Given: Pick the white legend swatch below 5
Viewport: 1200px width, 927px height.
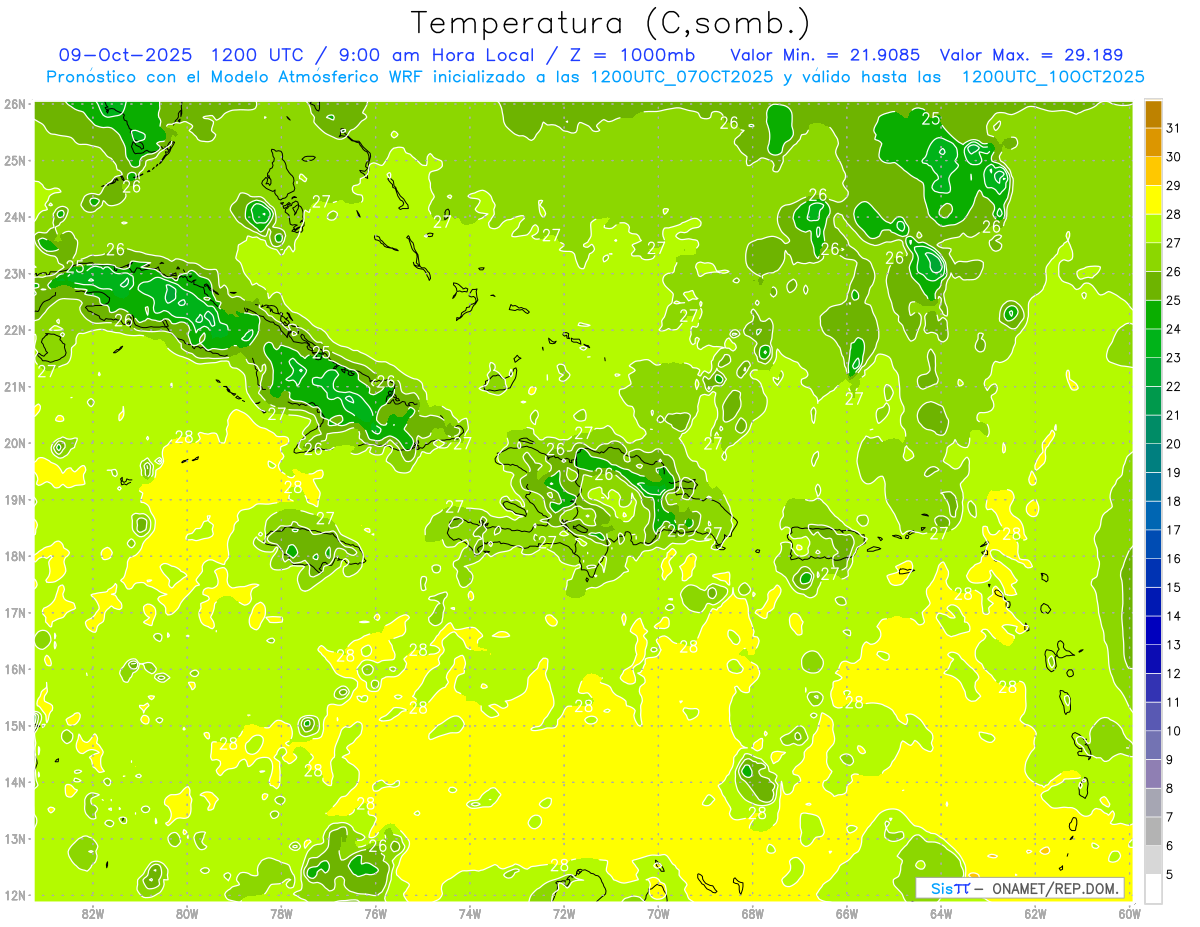Looking at the screenshot, I should [x=1153, y=889].
